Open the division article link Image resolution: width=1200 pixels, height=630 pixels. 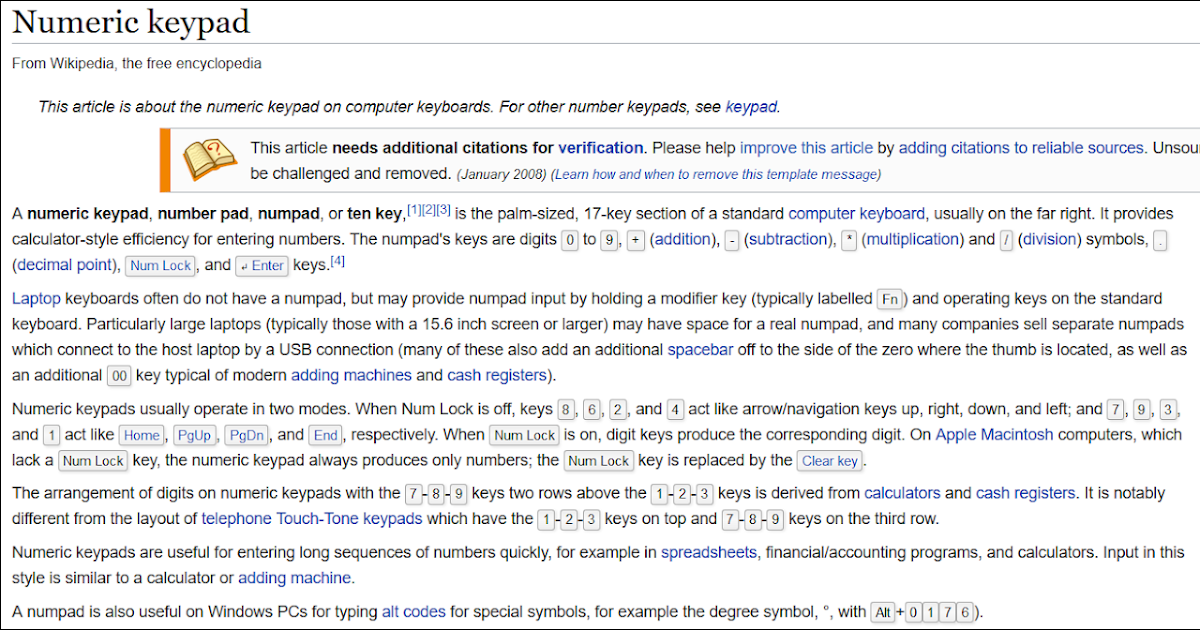click(1049, 239)
